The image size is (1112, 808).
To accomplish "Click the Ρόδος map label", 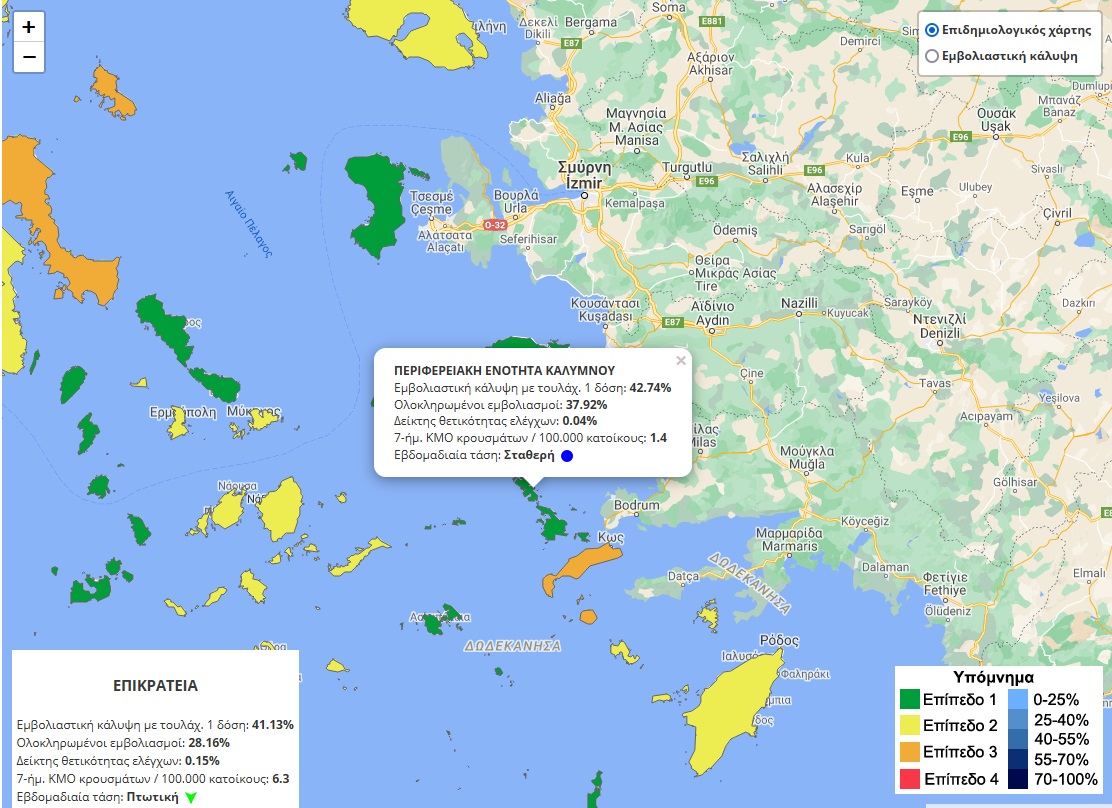I will pos(779,641).
